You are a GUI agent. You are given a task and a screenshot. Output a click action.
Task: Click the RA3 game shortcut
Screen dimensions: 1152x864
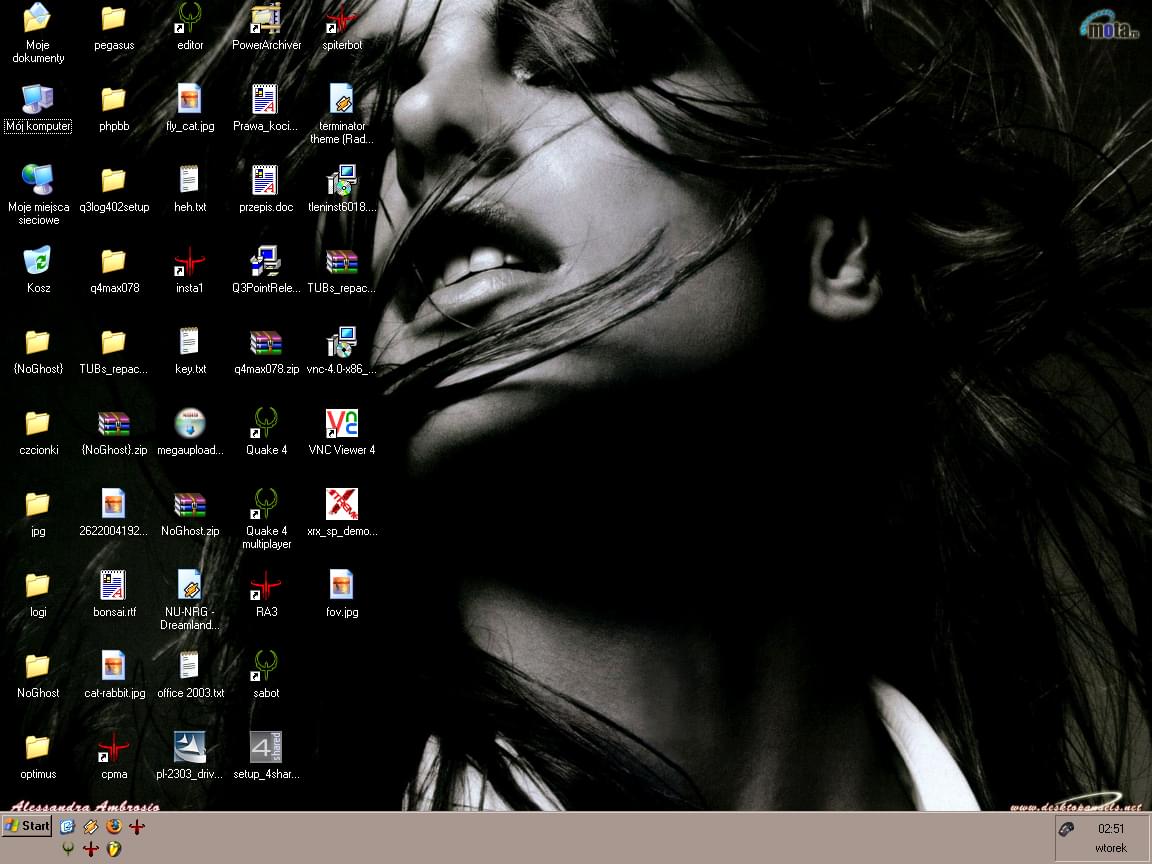tap(265, 586)
